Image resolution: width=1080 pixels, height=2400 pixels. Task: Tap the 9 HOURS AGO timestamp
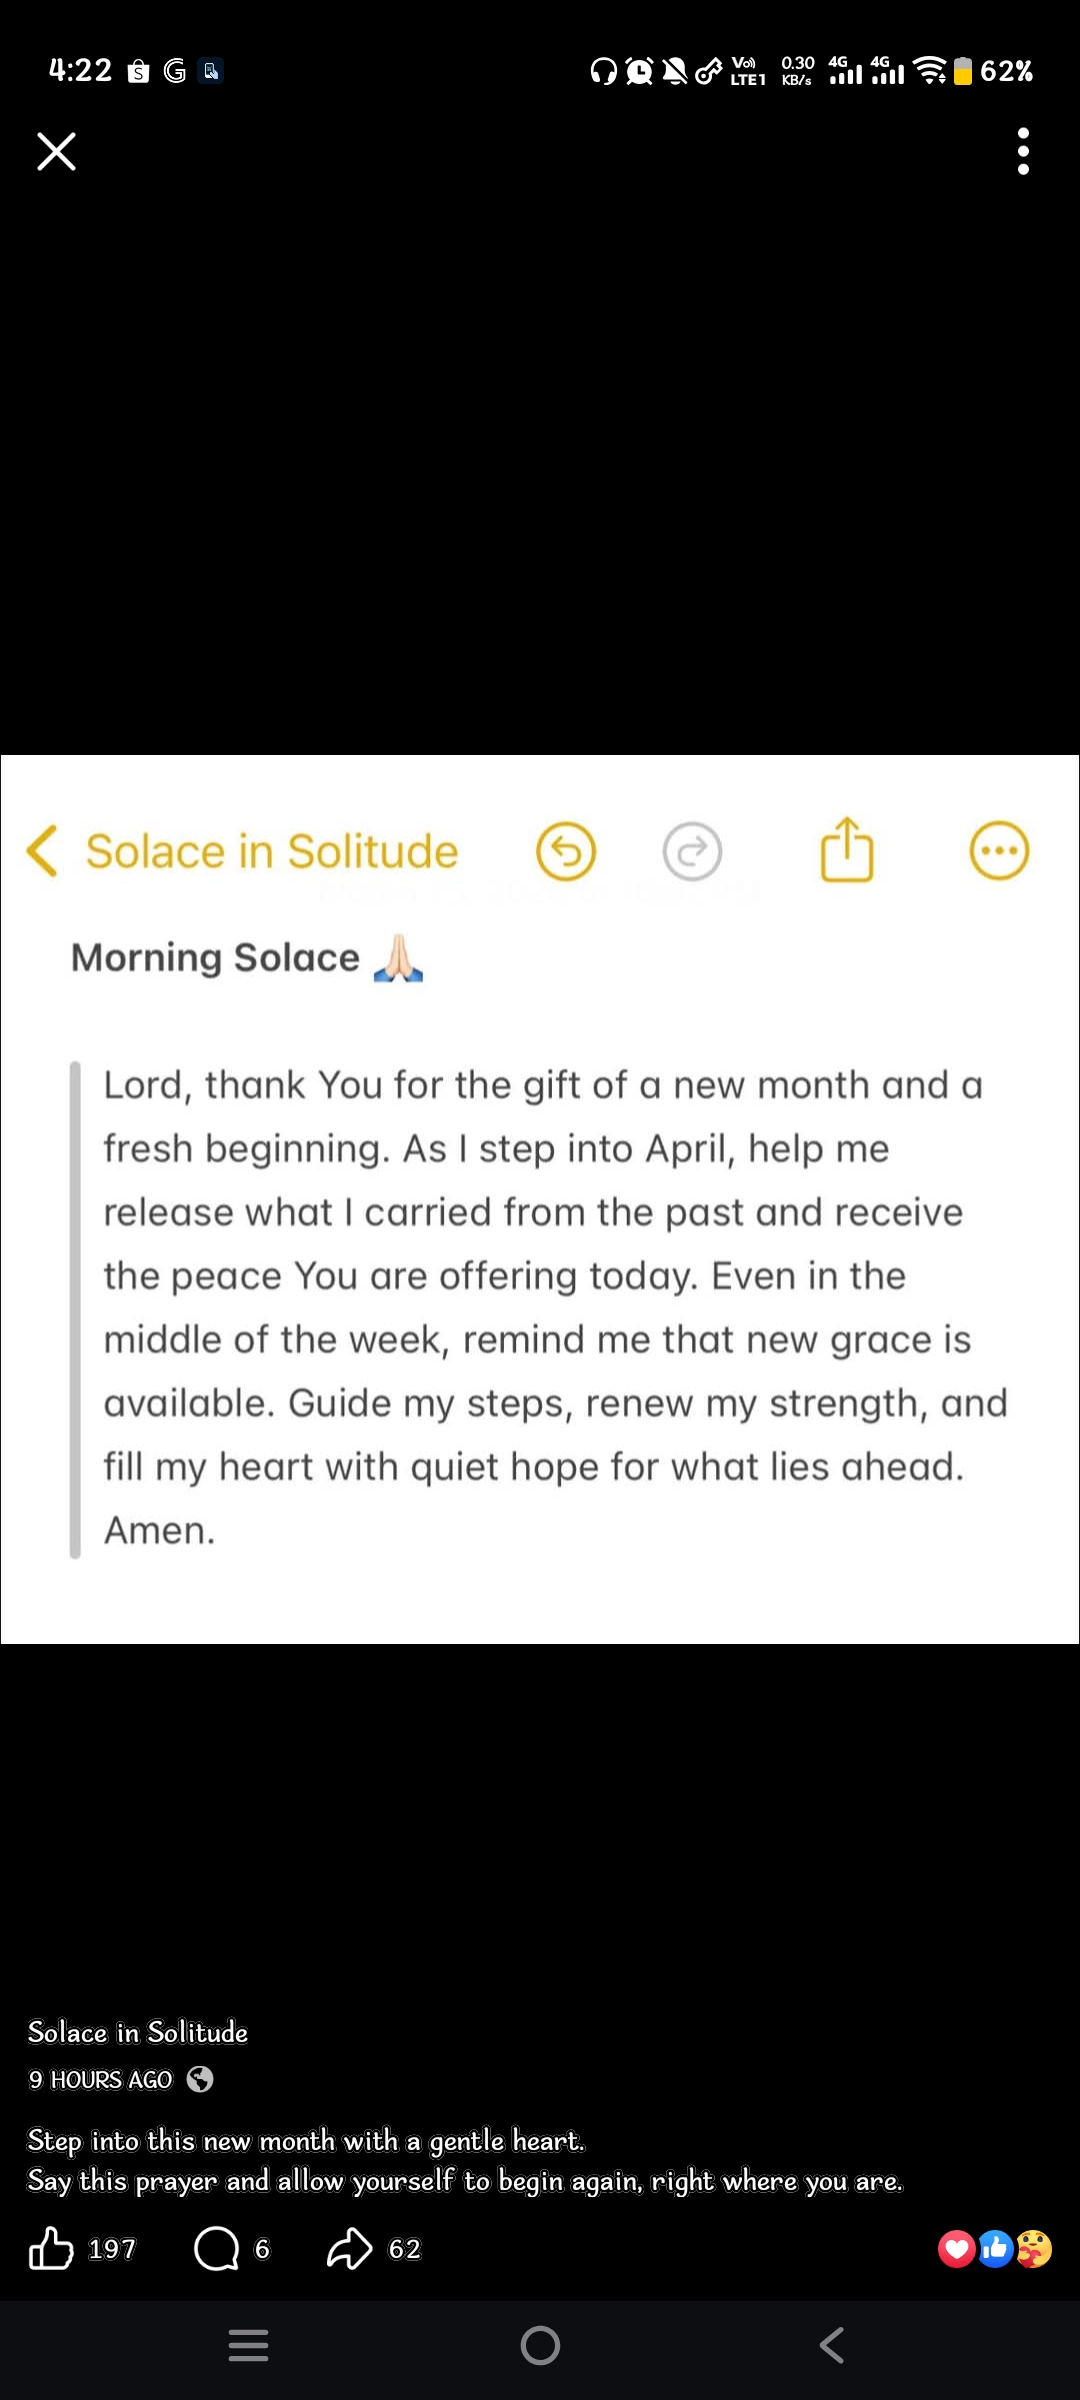tap(100, 2080)
